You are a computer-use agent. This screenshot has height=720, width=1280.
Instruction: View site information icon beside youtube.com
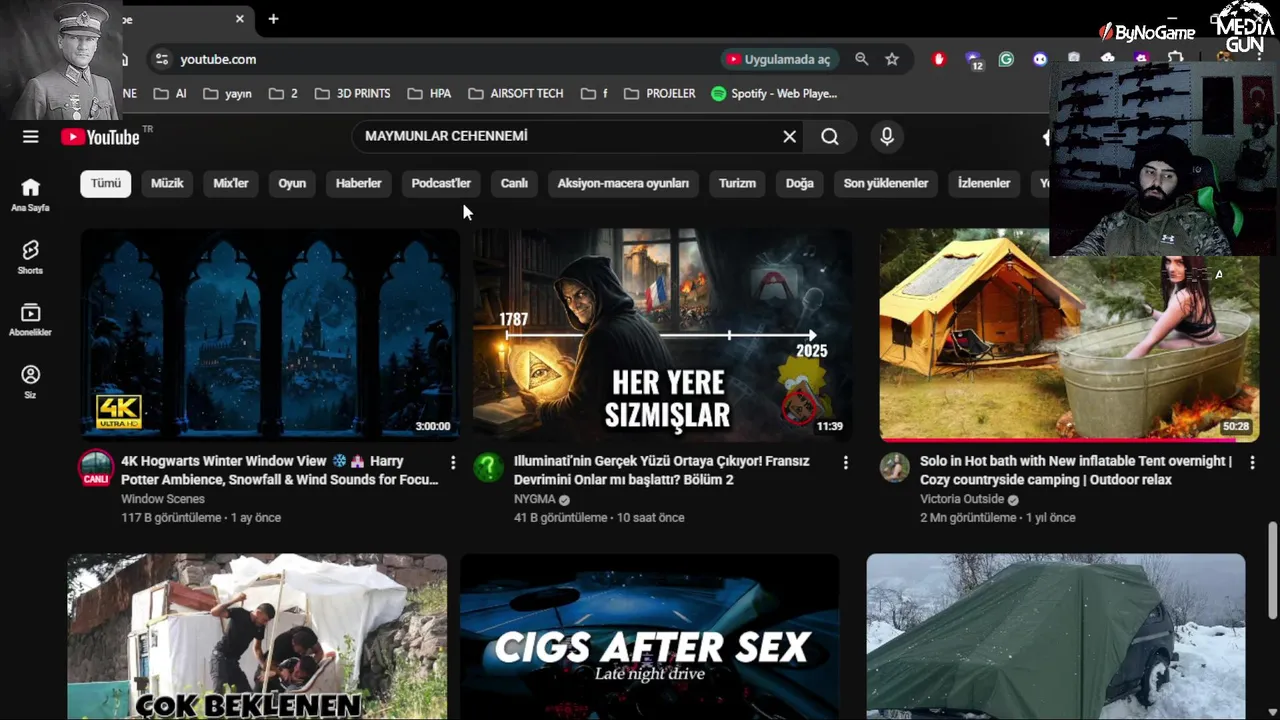[162, 59]
